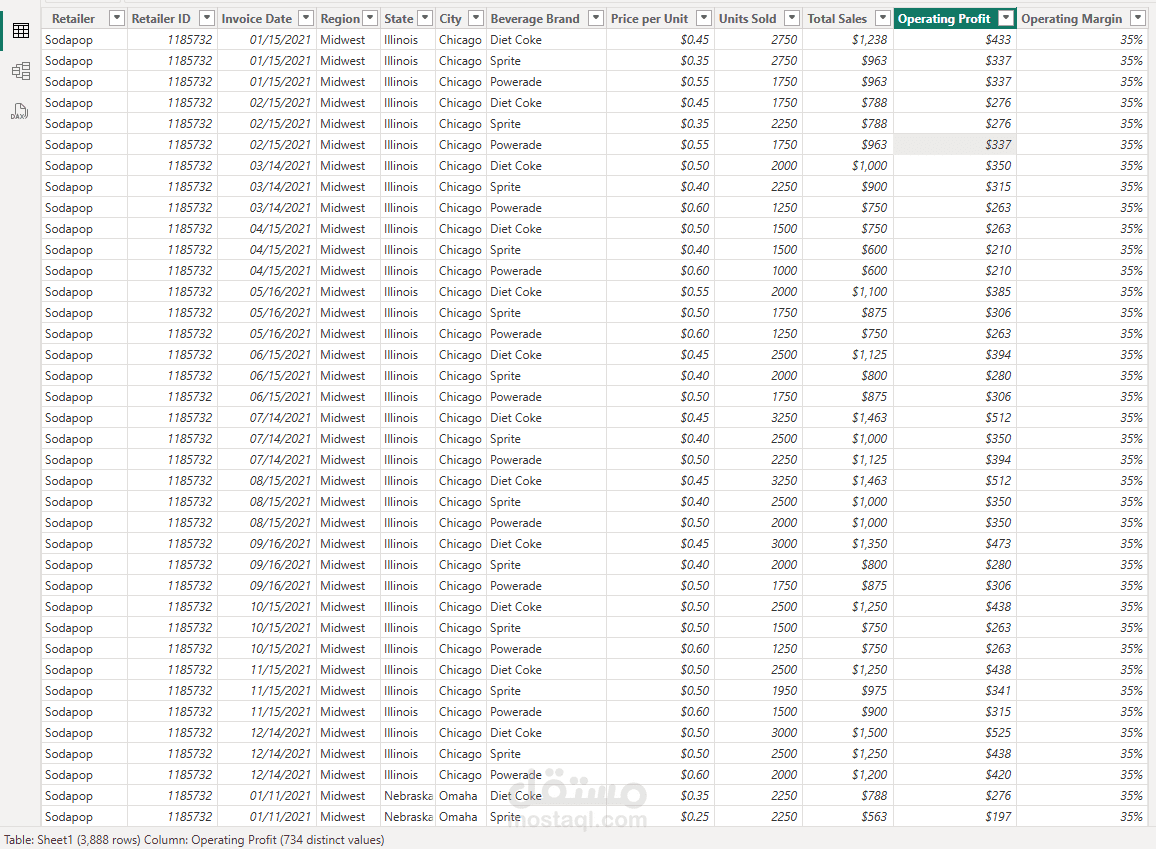Open the Invoice Date column filter dropdown
The image size is (1156, 849).
pyautogui.click(x=306, y=18)
